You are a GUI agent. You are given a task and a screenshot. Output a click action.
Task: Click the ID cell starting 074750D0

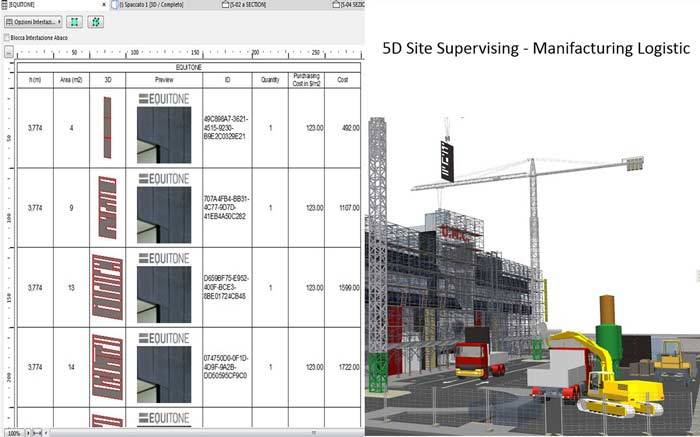227,367
